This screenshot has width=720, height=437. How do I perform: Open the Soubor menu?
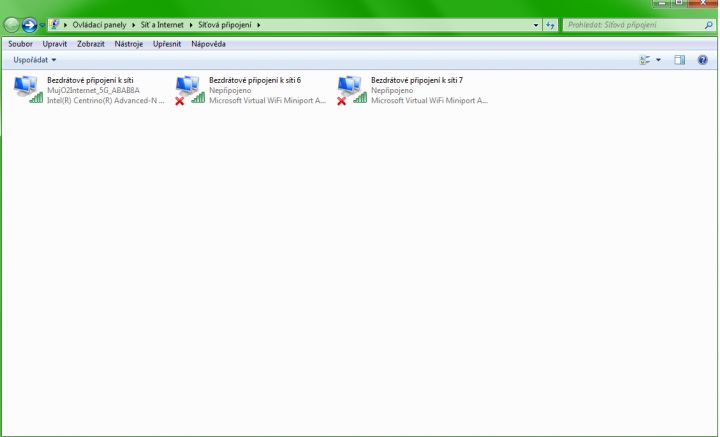click(20, 44)
